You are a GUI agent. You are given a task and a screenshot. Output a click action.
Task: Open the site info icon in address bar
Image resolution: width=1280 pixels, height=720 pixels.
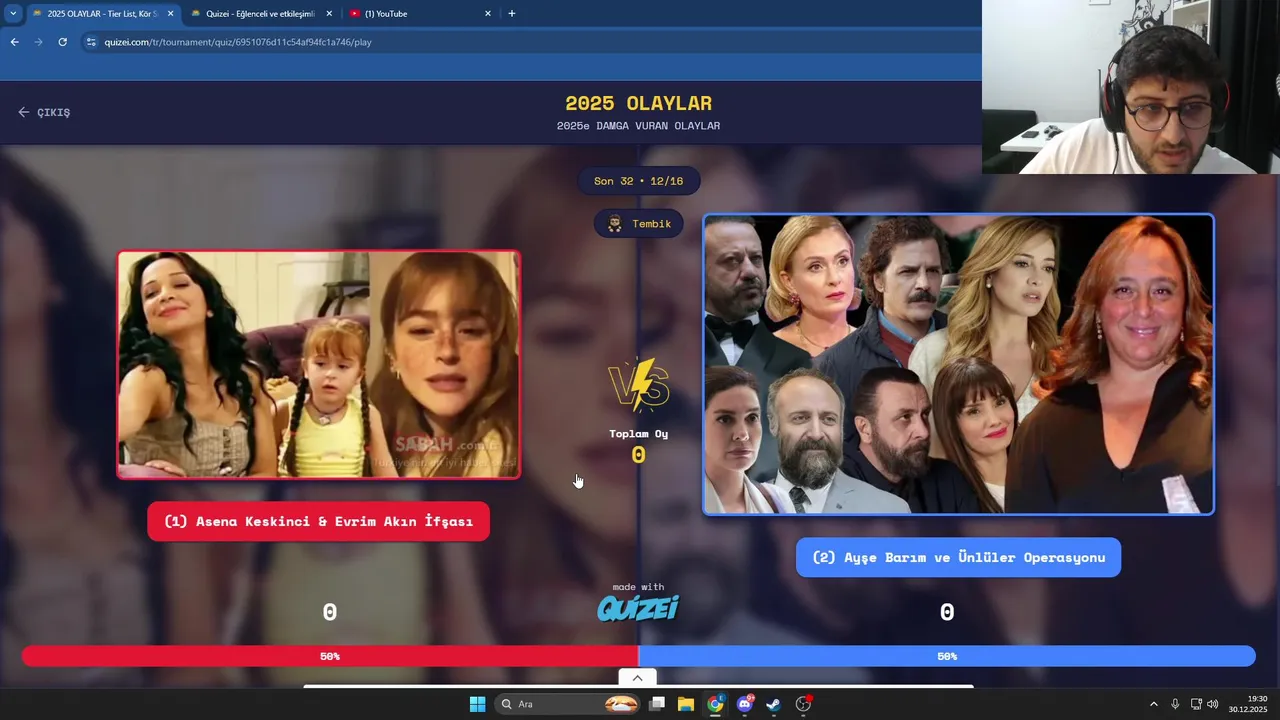(x=91, y=42)
